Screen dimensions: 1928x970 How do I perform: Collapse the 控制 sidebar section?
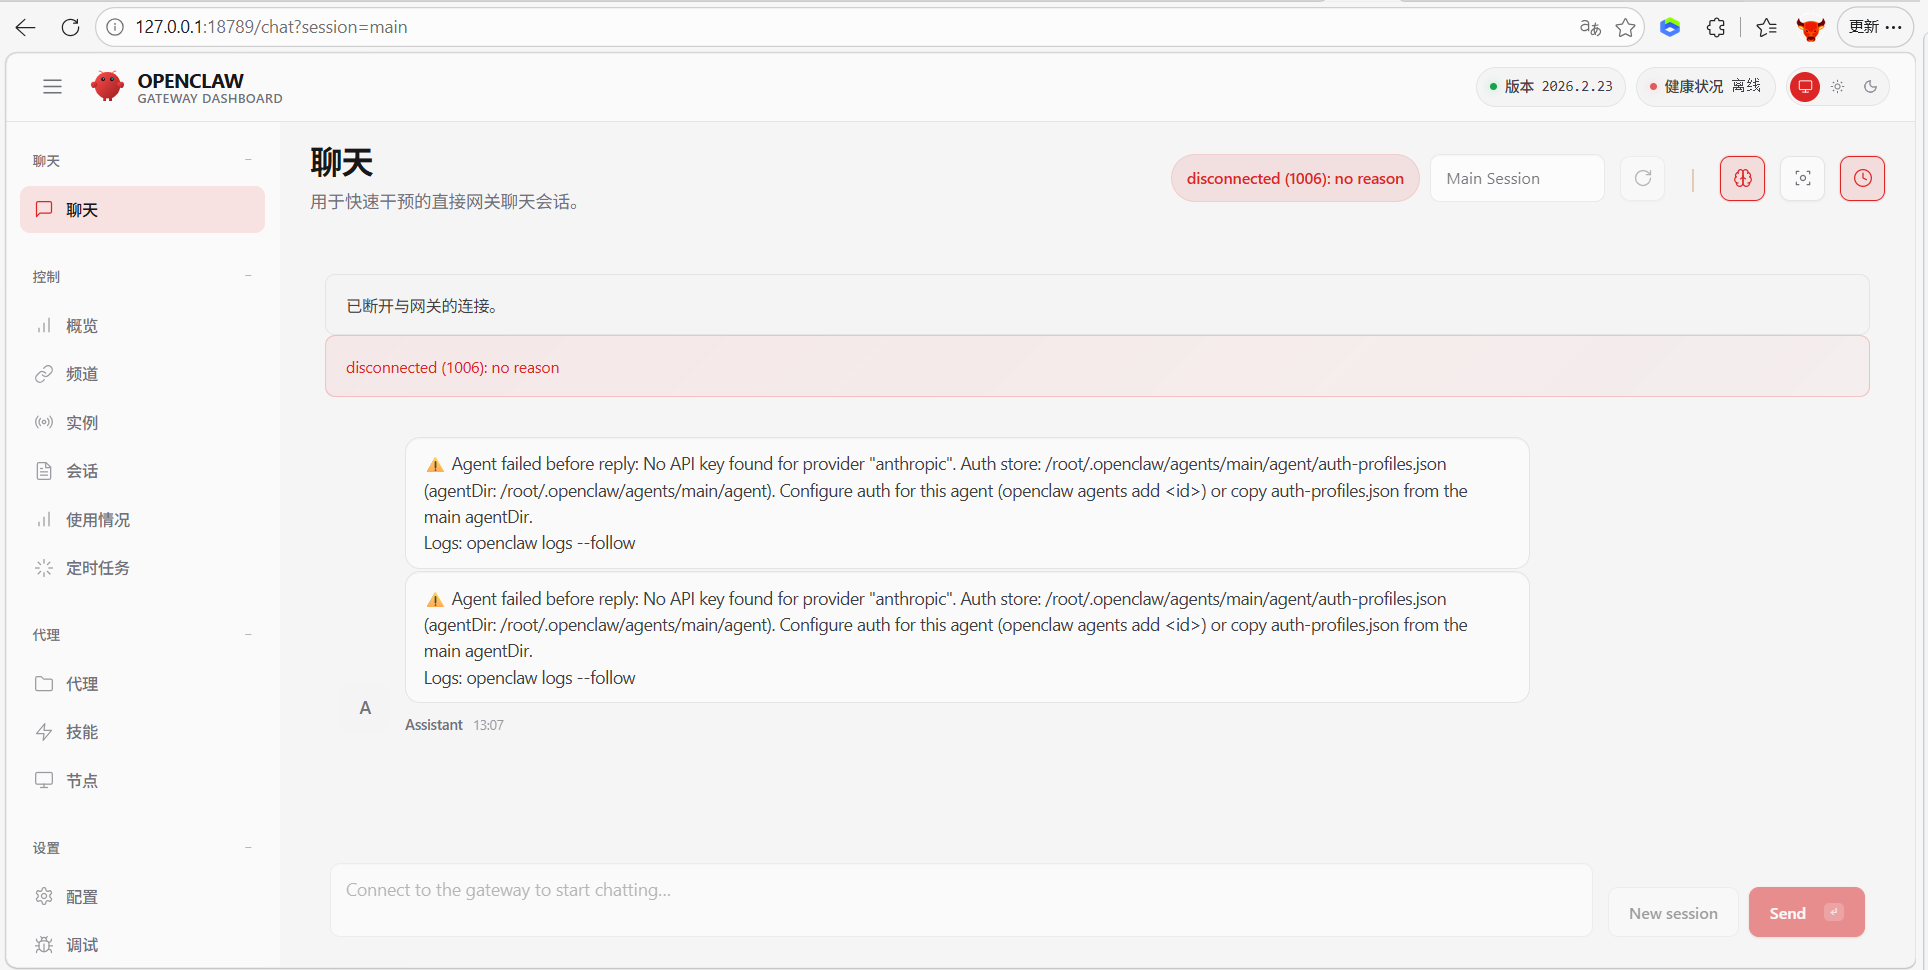248,276
